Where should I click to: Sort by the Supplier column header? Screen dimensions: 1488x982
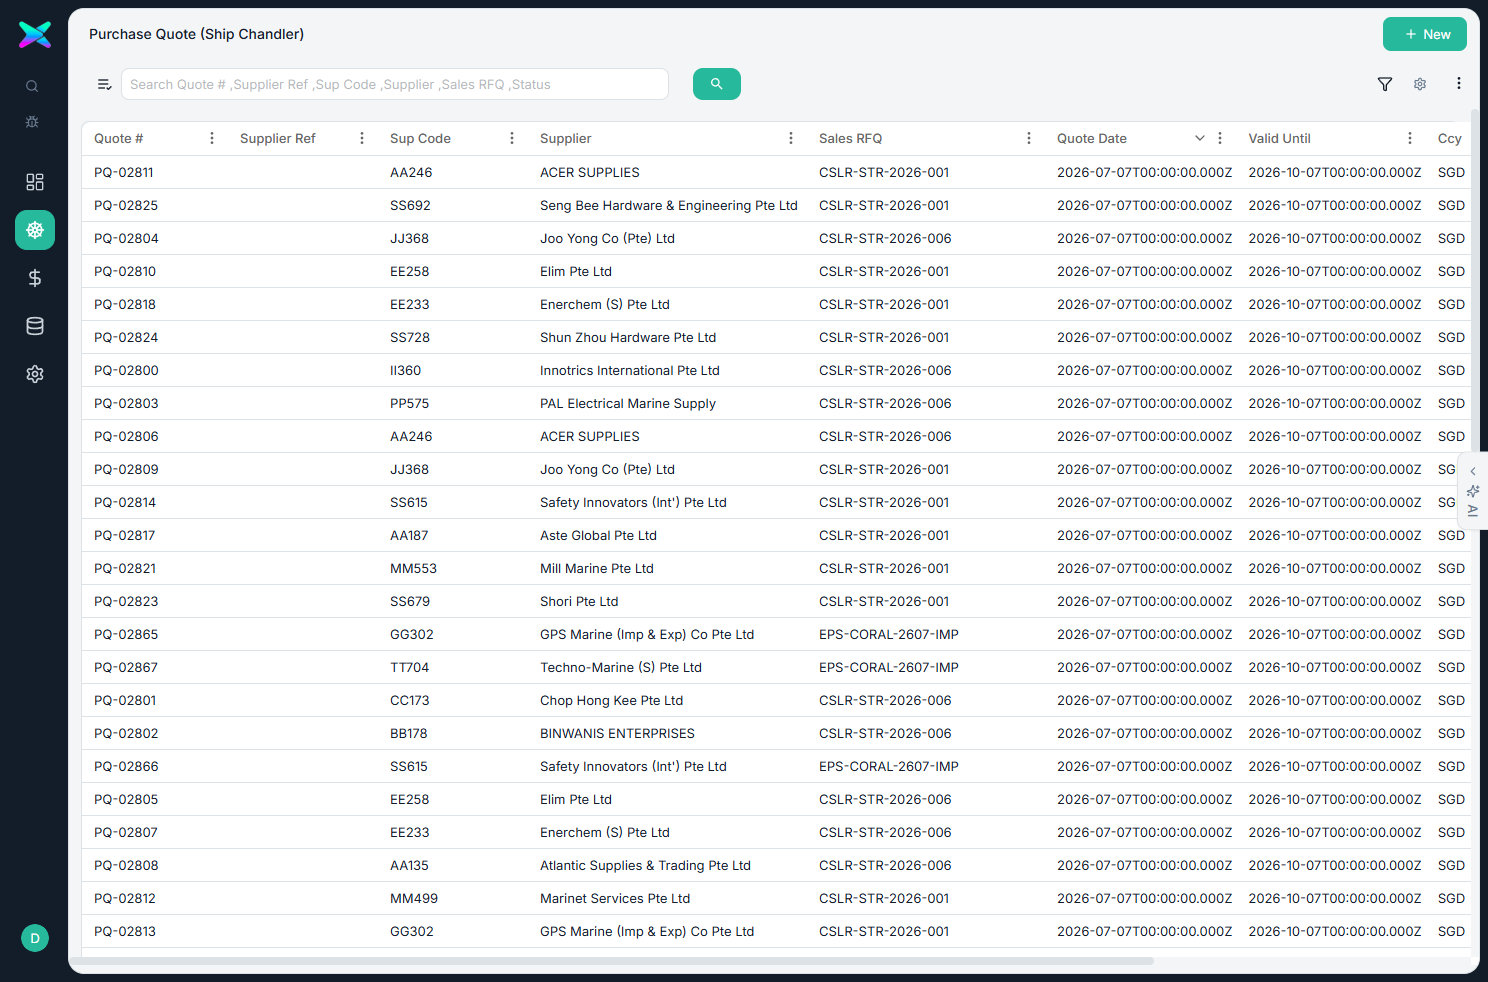566,138
